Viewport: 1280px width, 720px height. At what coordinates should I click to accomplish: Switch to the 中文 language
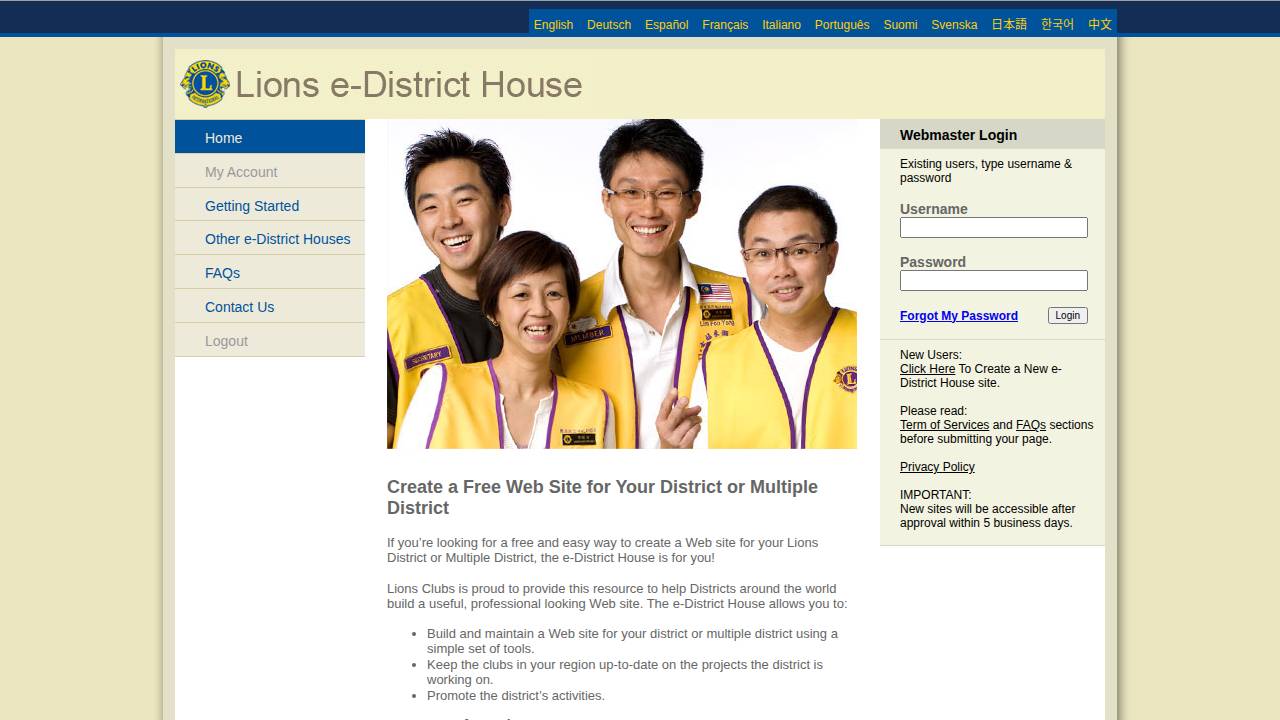click(1099, 24)
